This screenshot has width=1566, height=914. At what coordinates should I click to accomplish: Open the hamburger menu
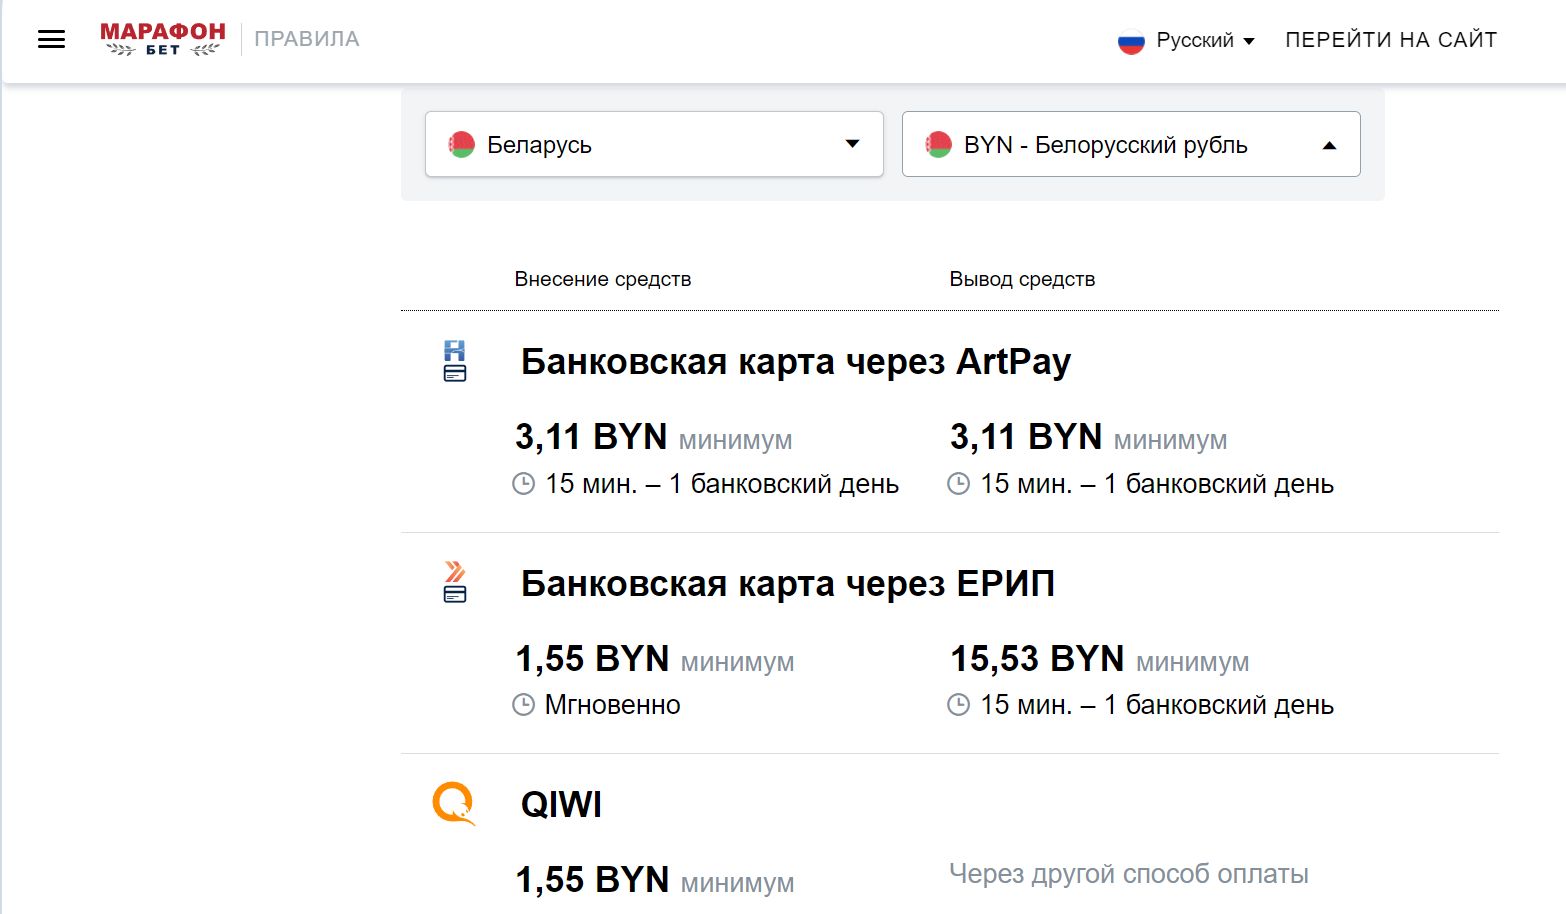(x=51, y=39)
